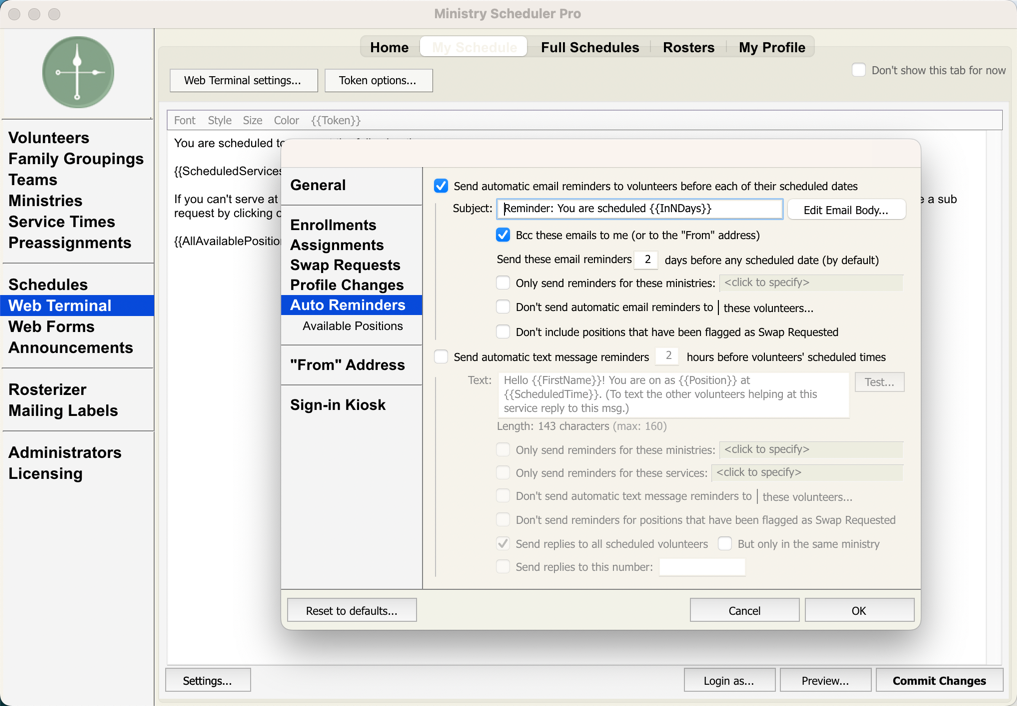Click 'these volunteers...' for email exclusions
Viewport: 1017px width, 706px height.
[x=768, y=308]
